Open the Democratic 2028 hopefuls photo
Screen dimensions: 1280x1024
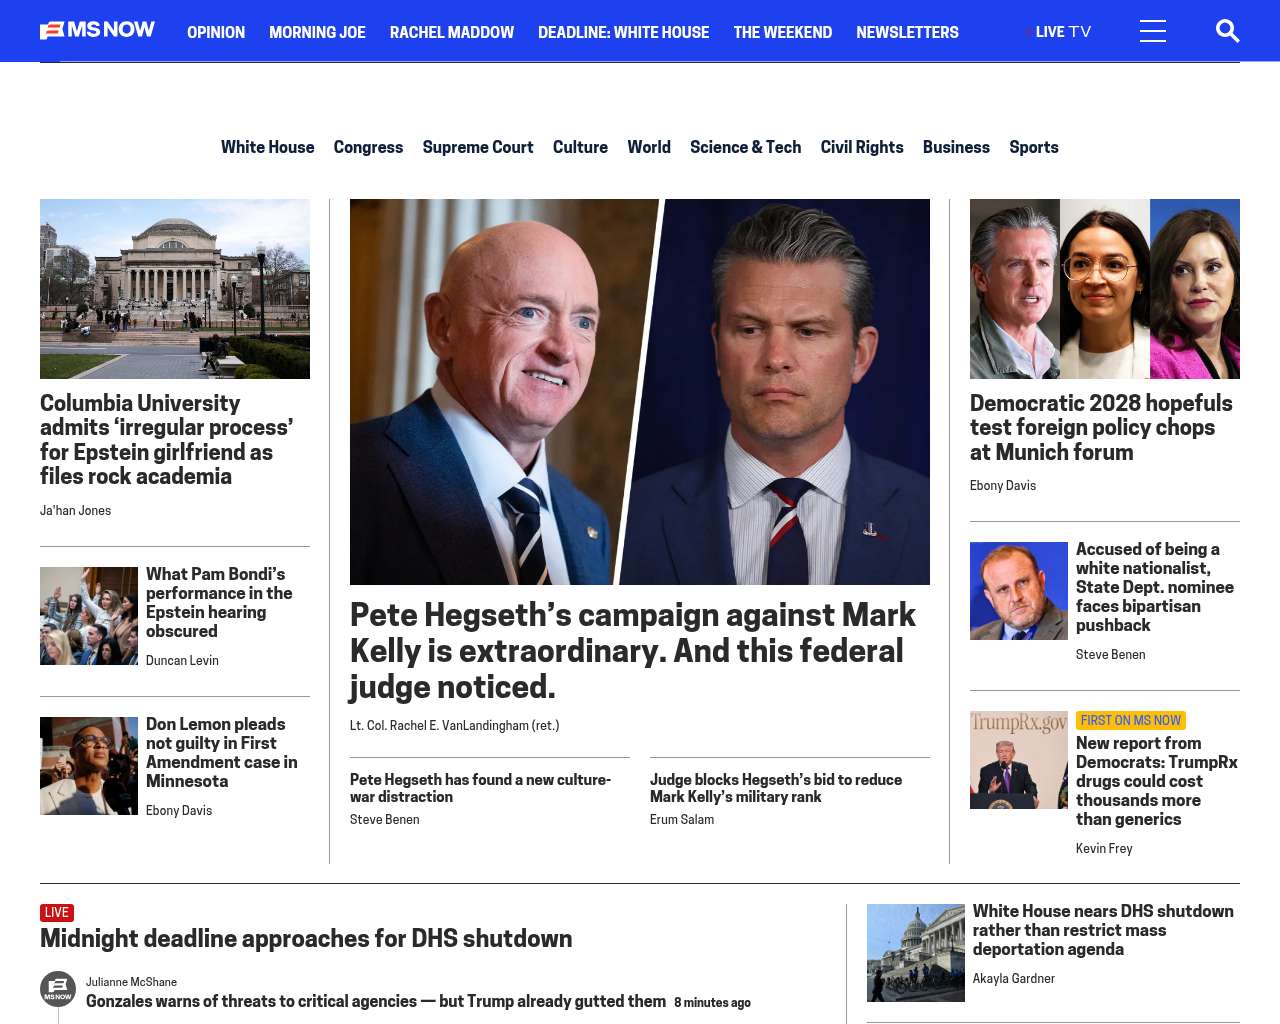tap(1105, 289)
